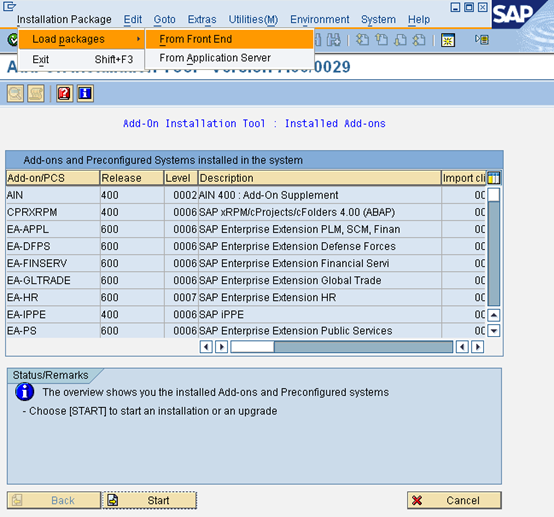Click the left arrow near right end of scrollbar

[x=462, y=347]
